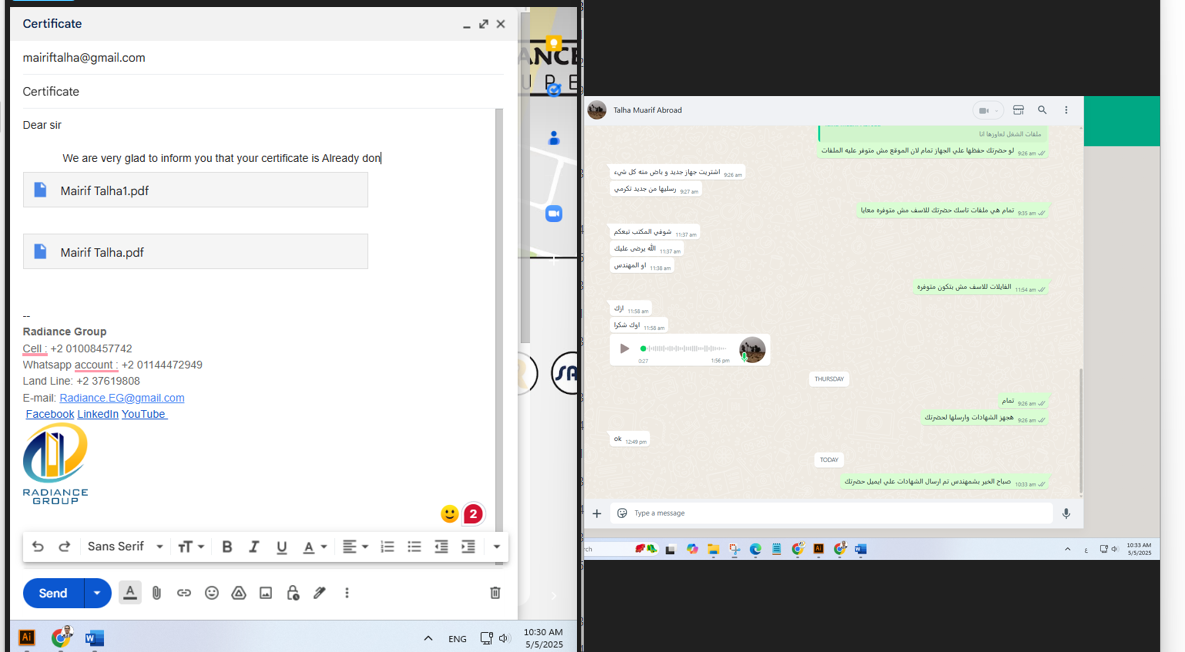Image resolution: width=1185 pixels, height=652 pixels.
Task: Increase the paragraph indent
Action: tap(469, 546)
